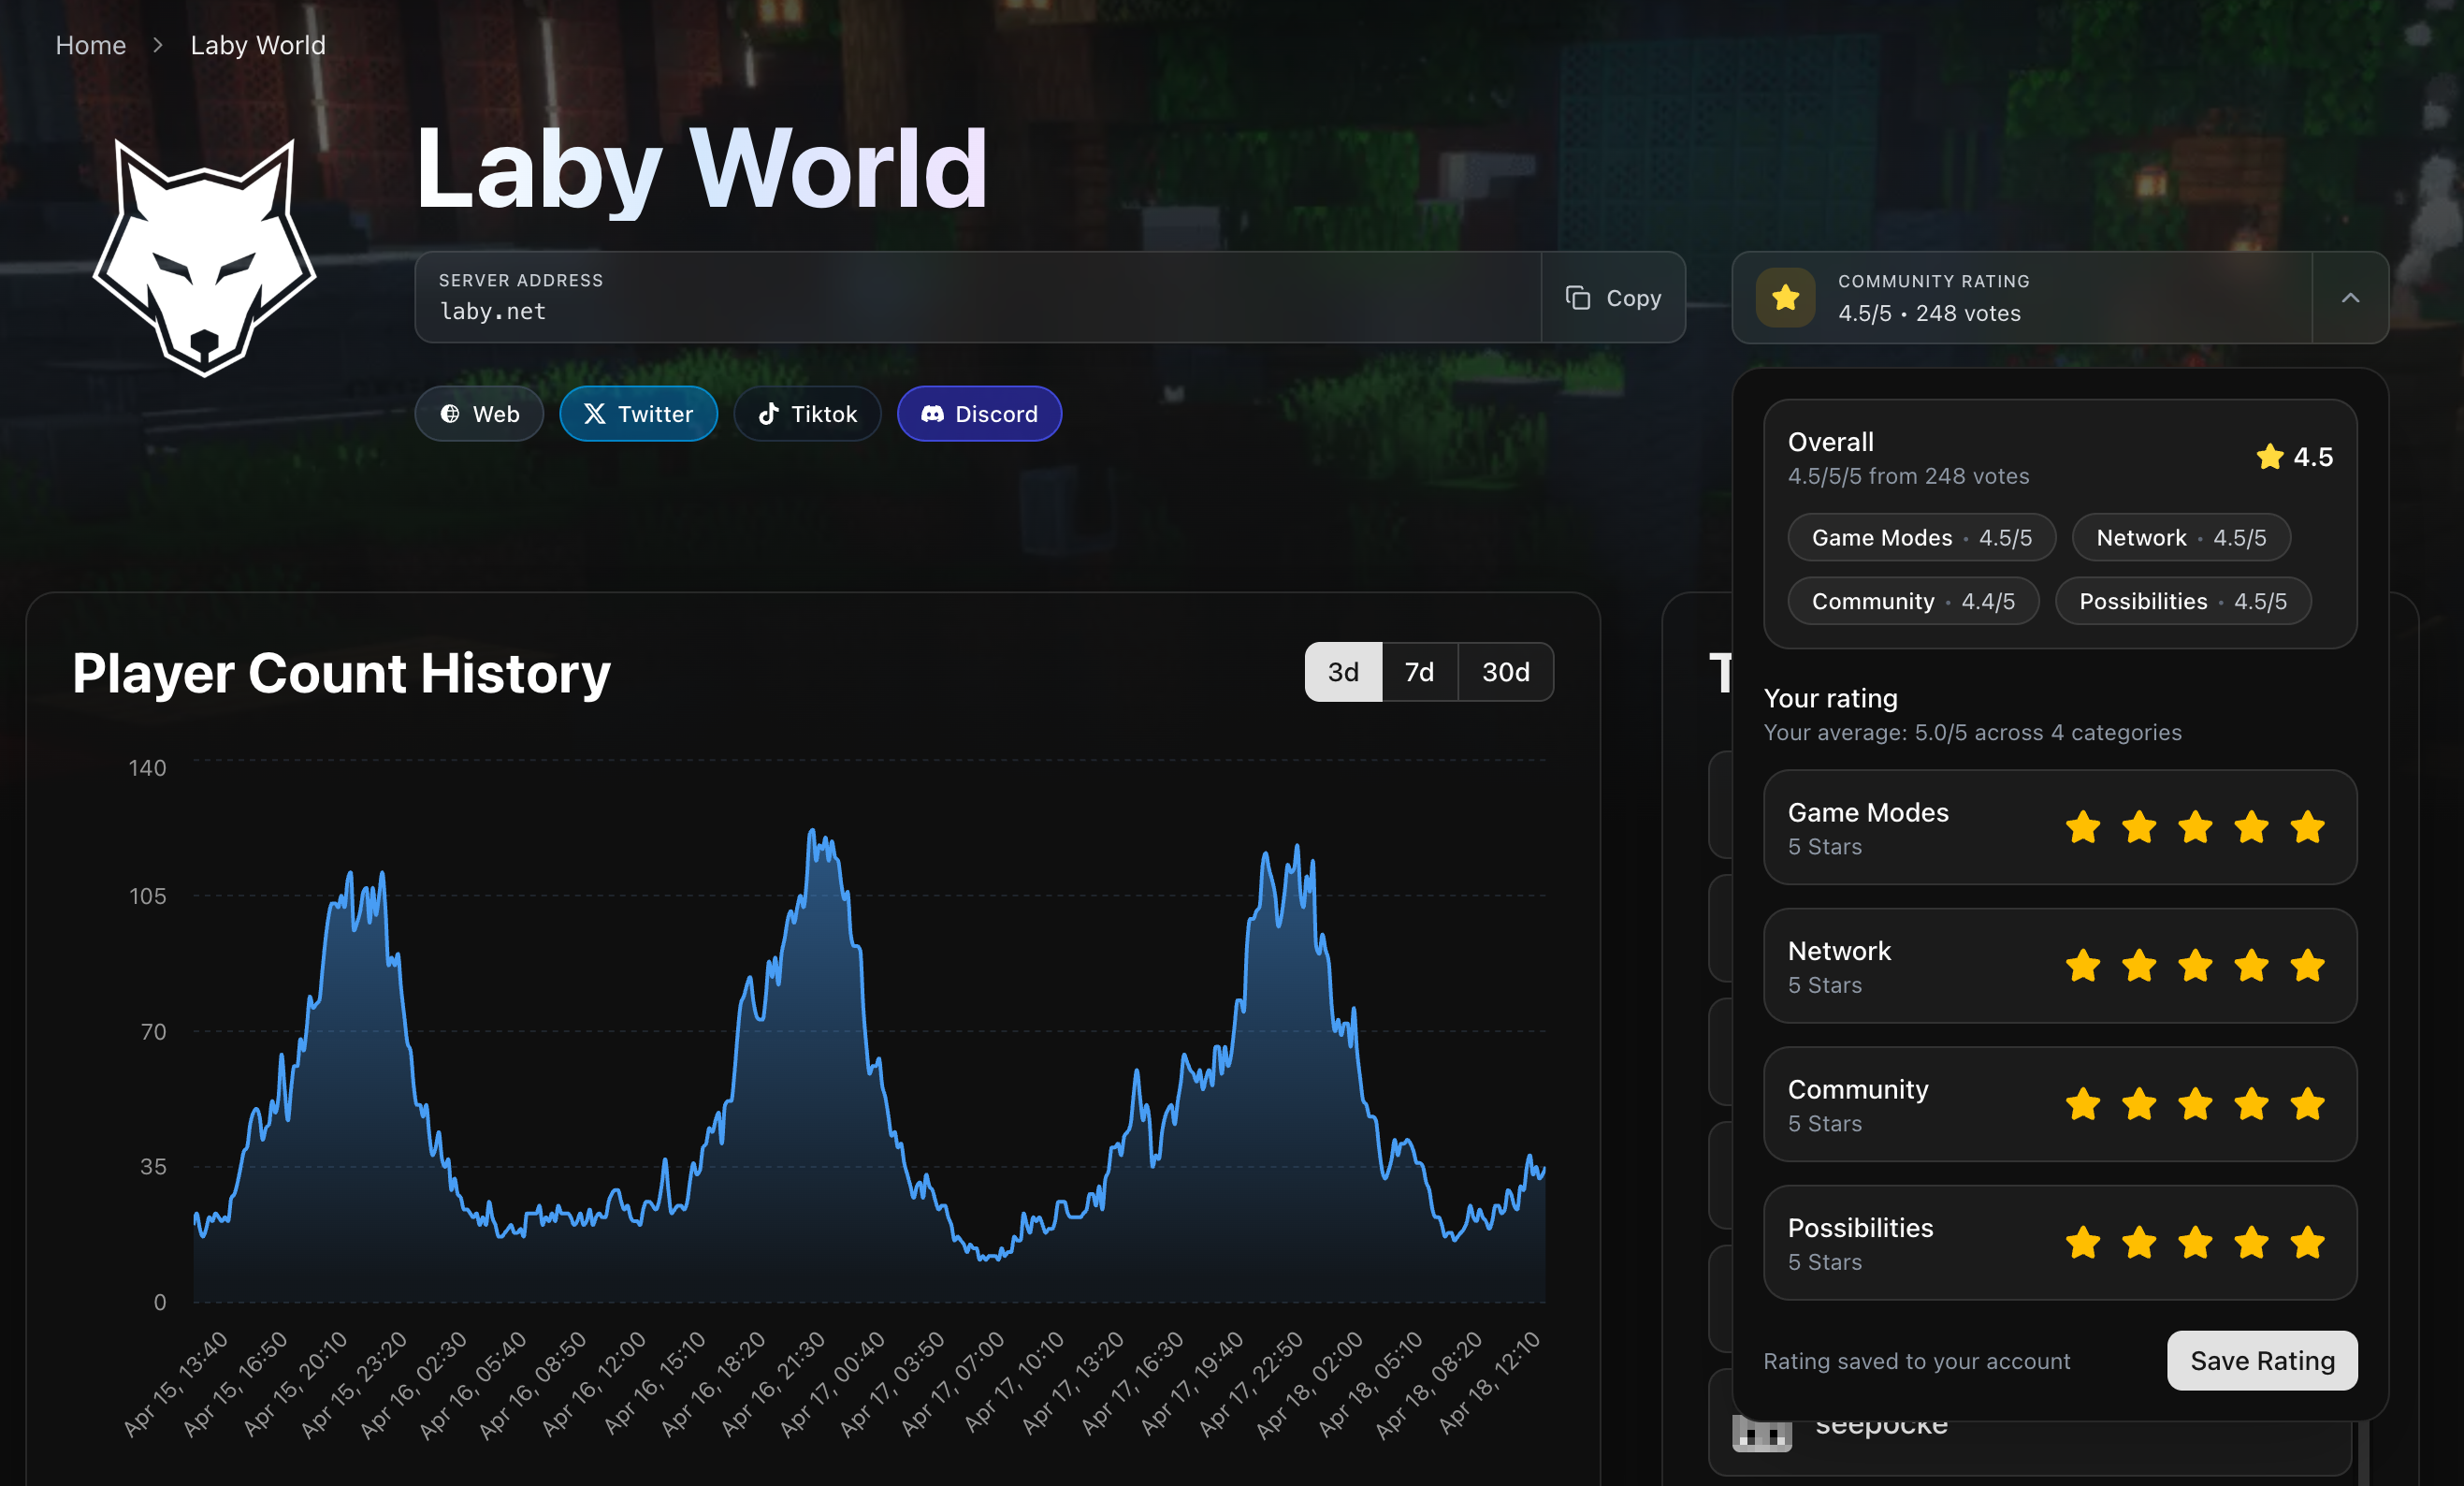Switch the chart to the 30d view
The height and width of the screenshot is (1486, 2464).
pos(1506,671)
